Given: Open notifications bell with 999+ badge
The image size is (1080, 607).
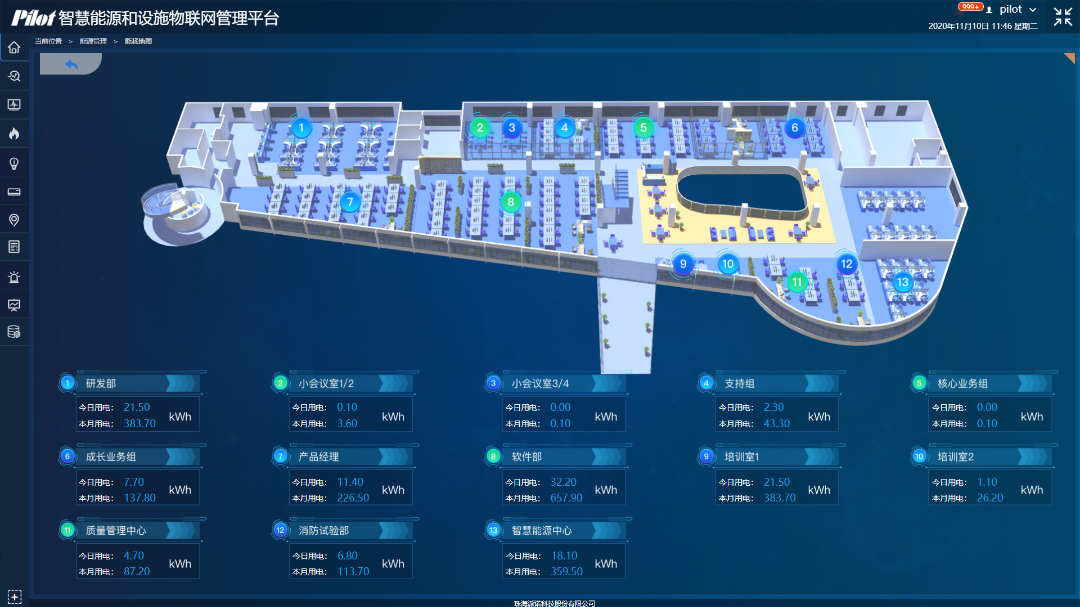Looking at the screenshot, I should pyautogui.click(x=970, y=7).
